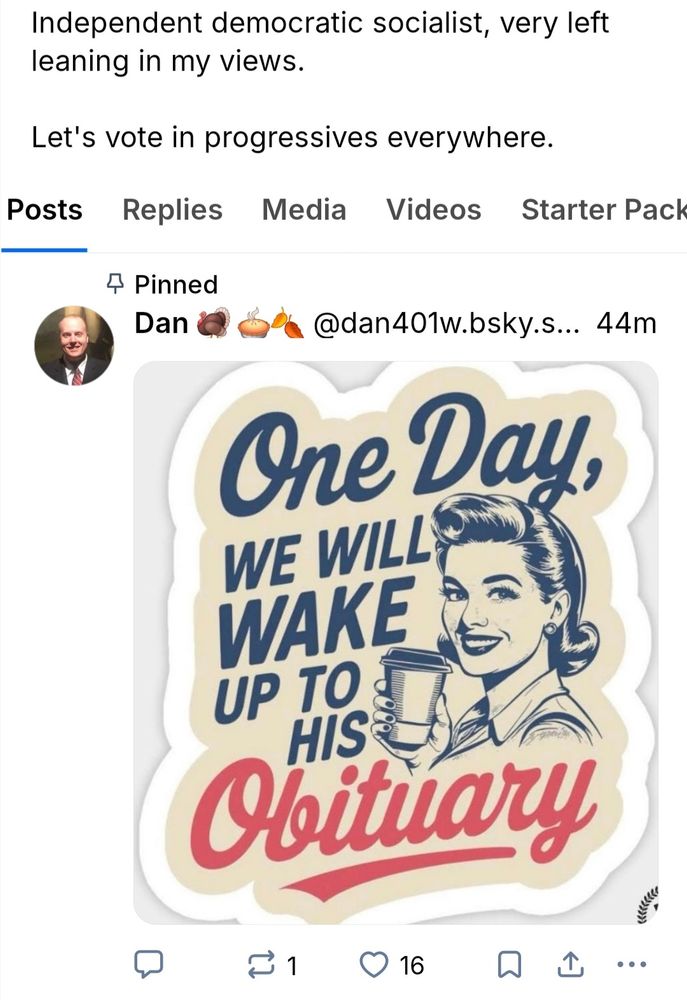Click the repost count 1
The image size is (687, 1000).
click(x=291, y=966)
